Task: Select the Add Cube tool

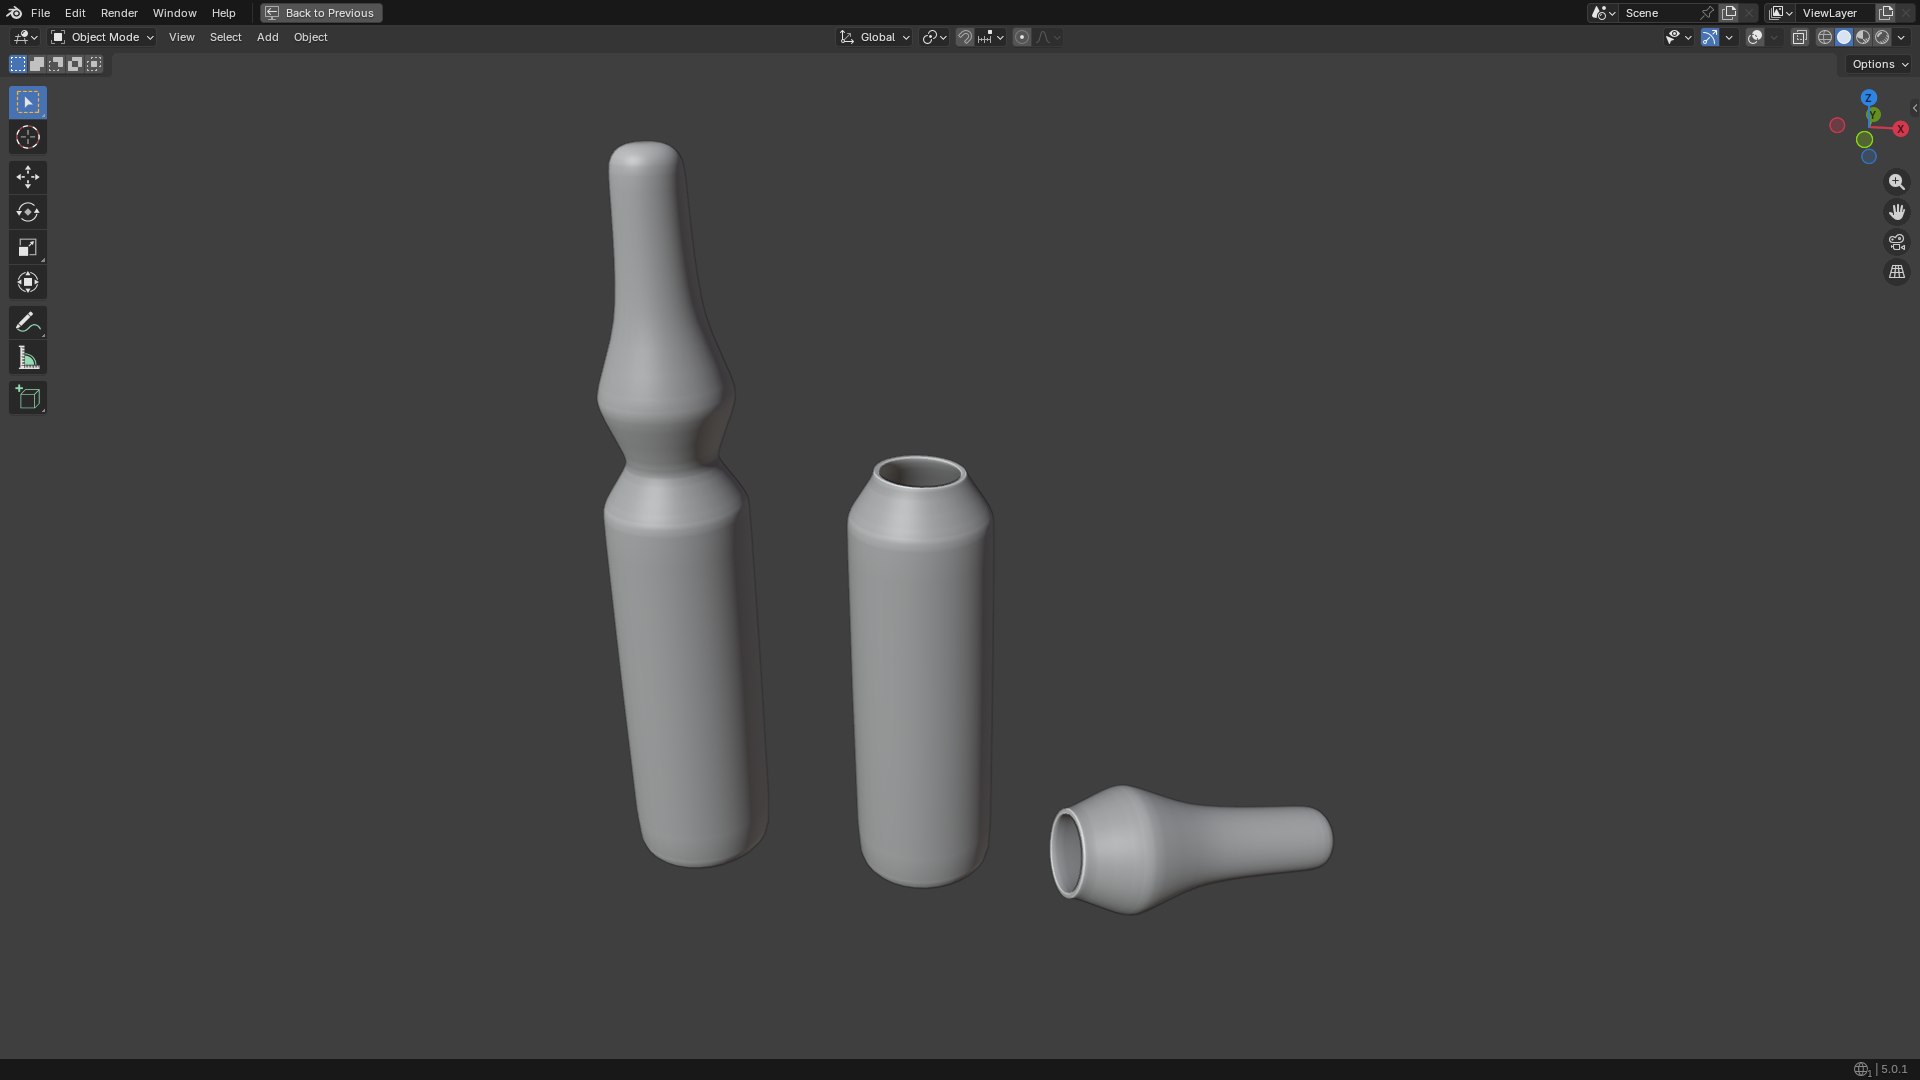Action: [28, 397]
